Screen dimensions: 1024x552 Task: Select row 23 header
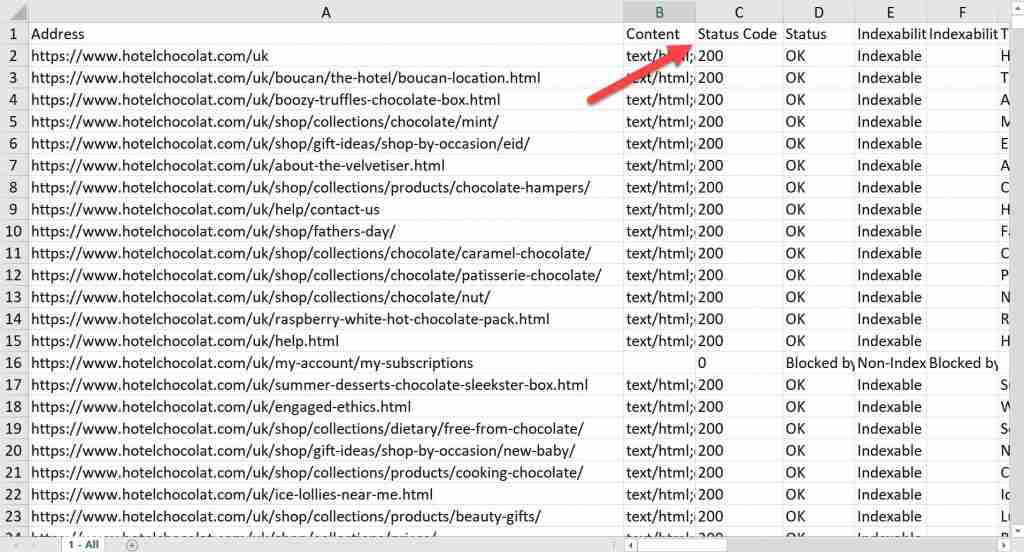14,516
